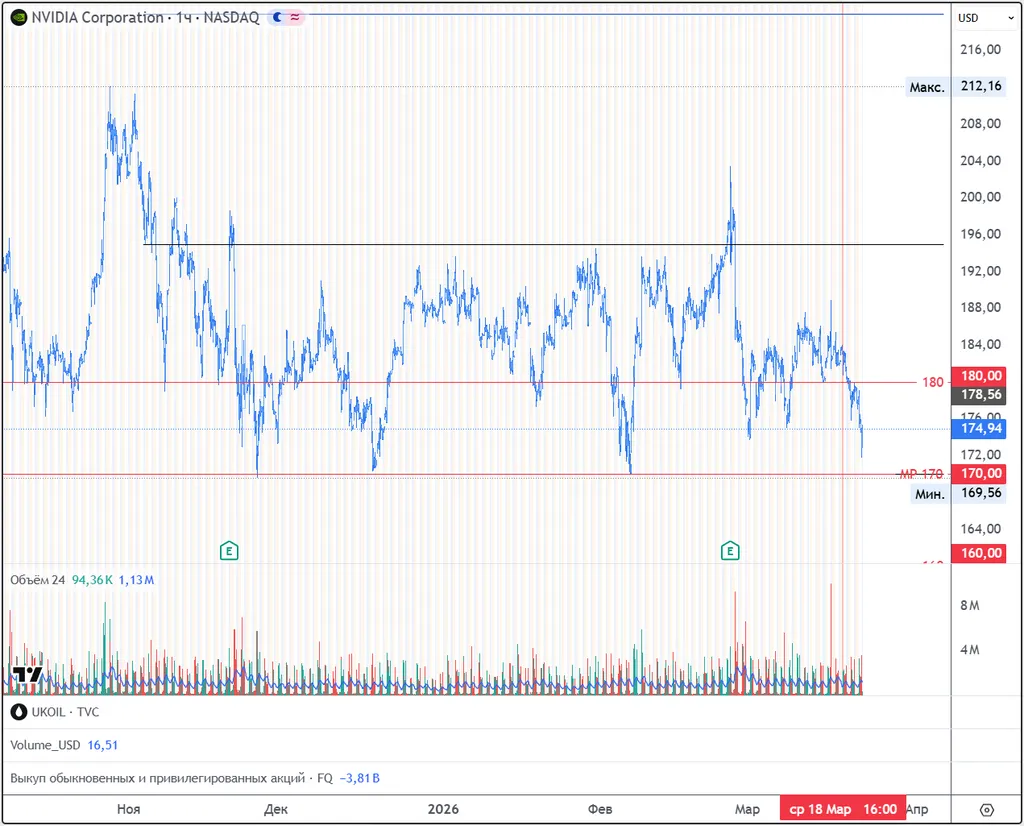The image size is (1024, 826).
Task: Click the pink approximate data icon
Action: (x=295, y=17)
